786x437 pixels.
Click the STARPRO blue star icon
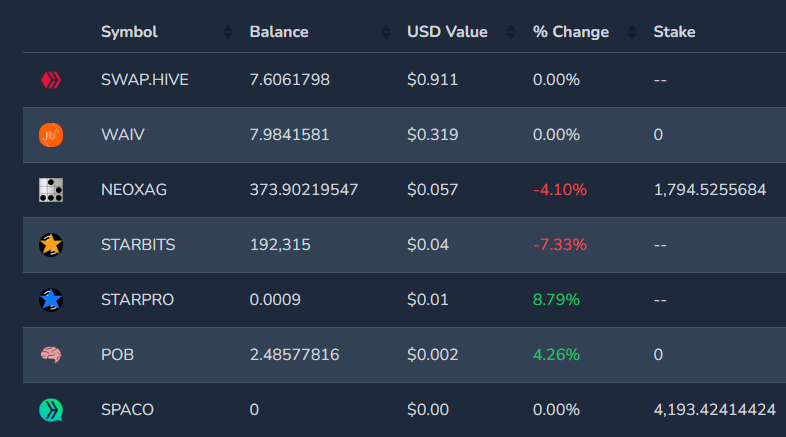pos(51,300)
